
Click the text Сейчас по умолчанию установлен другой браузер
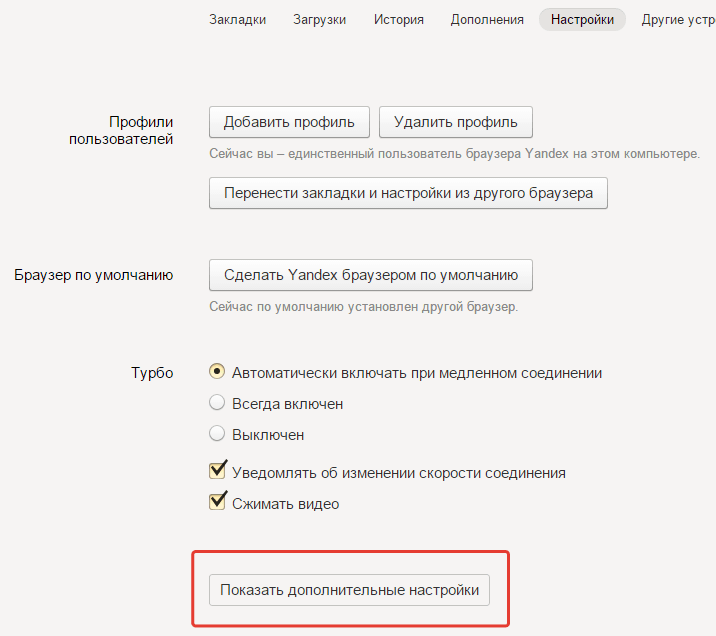(363, 306)
